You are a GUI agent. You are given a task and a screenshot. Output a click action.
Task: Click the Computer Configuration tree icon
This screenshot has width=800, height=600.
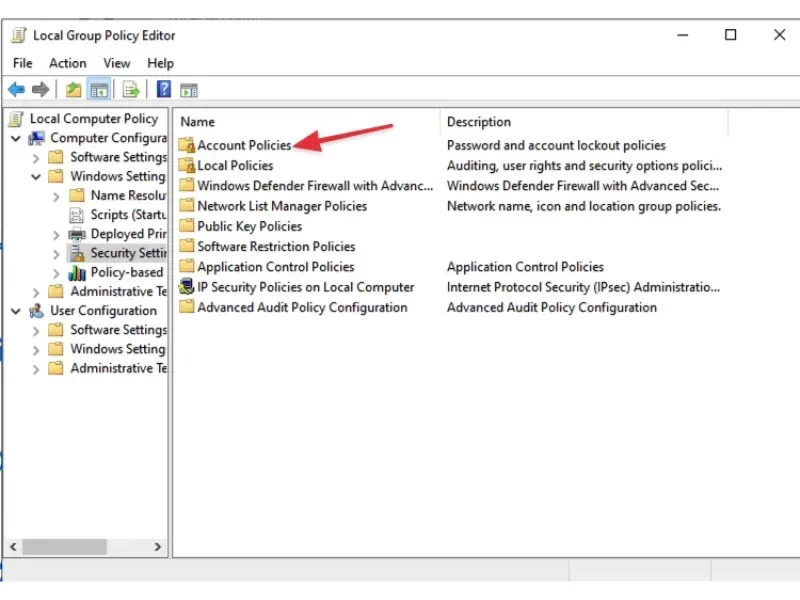(x=36, y=138)
